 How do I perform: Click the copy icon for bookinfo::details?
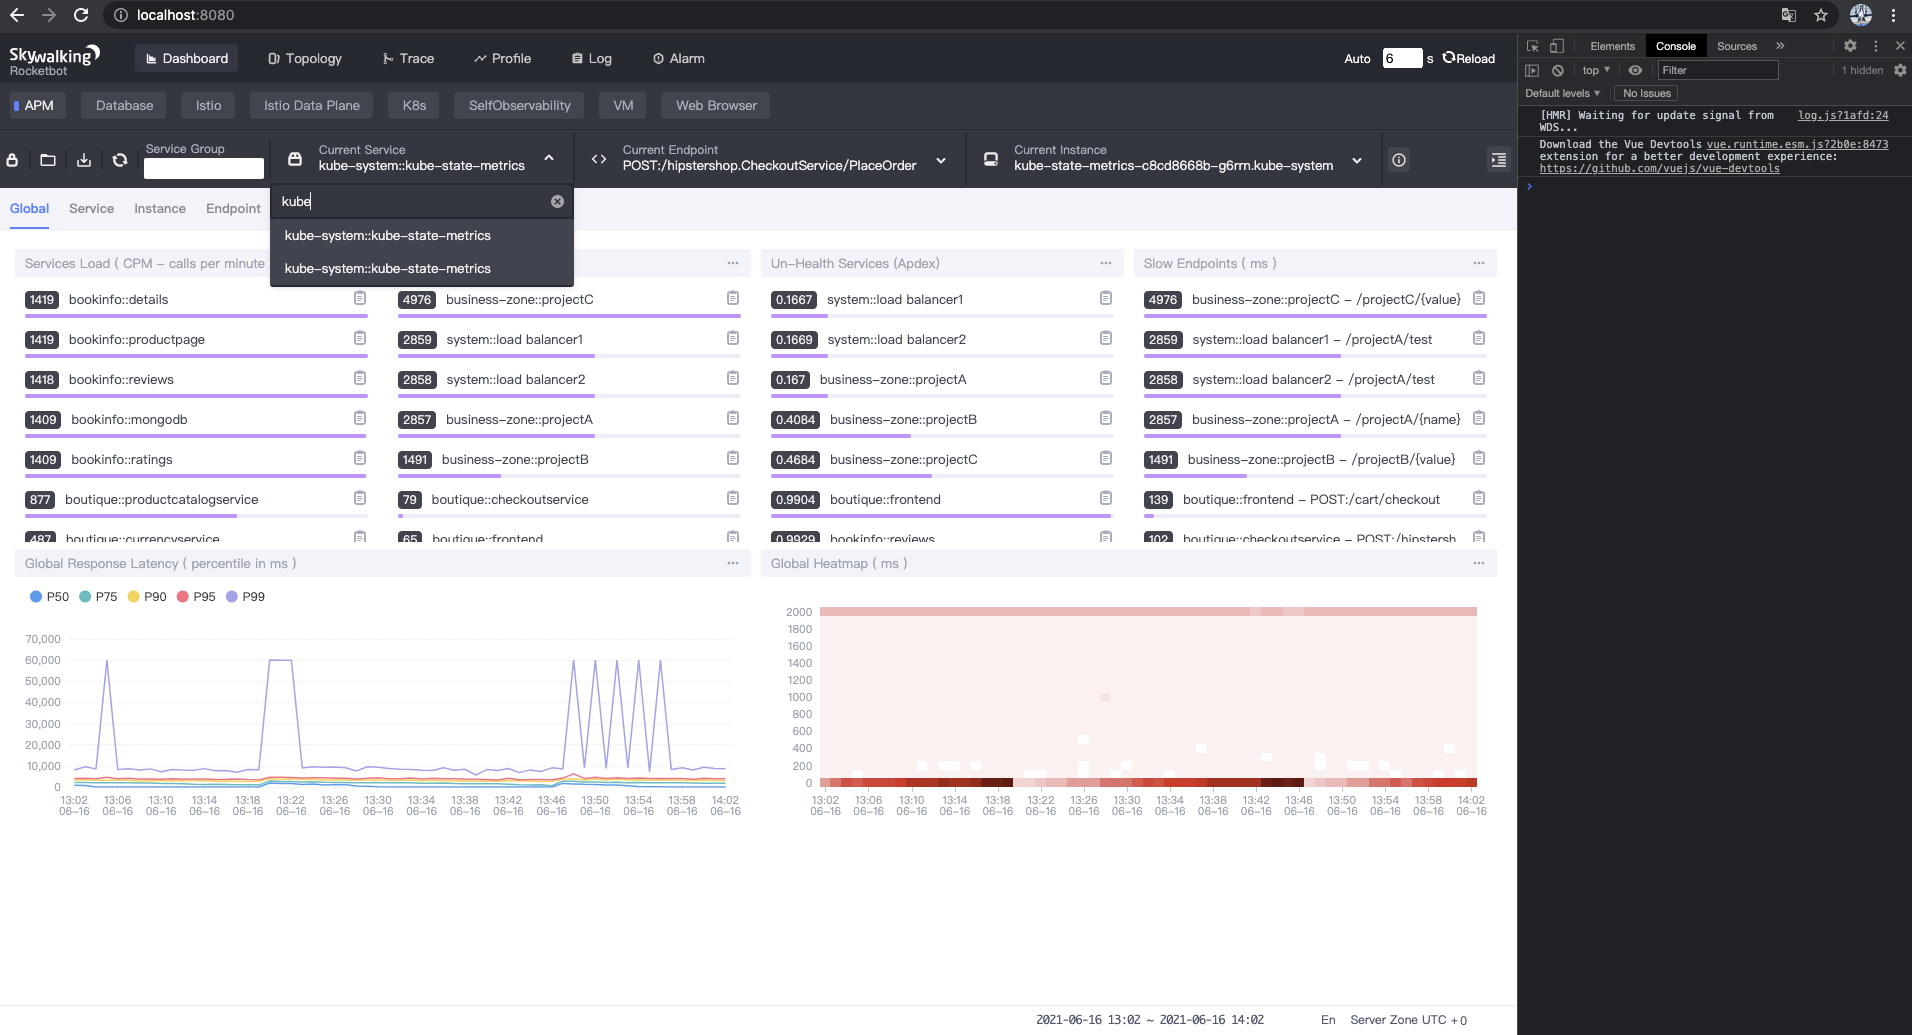[360, 298]
